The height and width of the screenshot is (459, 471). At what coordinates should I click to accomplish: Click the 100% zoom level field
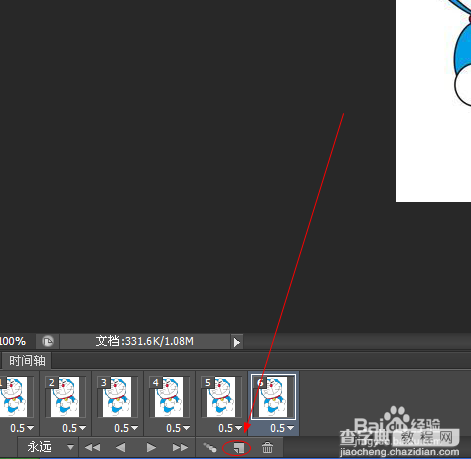point(13,341)
